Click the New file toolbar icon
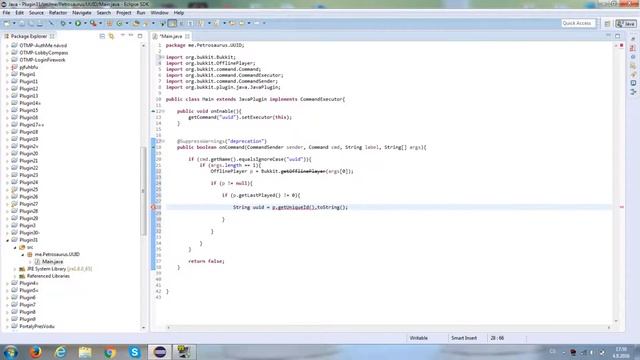Viewport: 640px width, 360px height. tap(7, 23)
